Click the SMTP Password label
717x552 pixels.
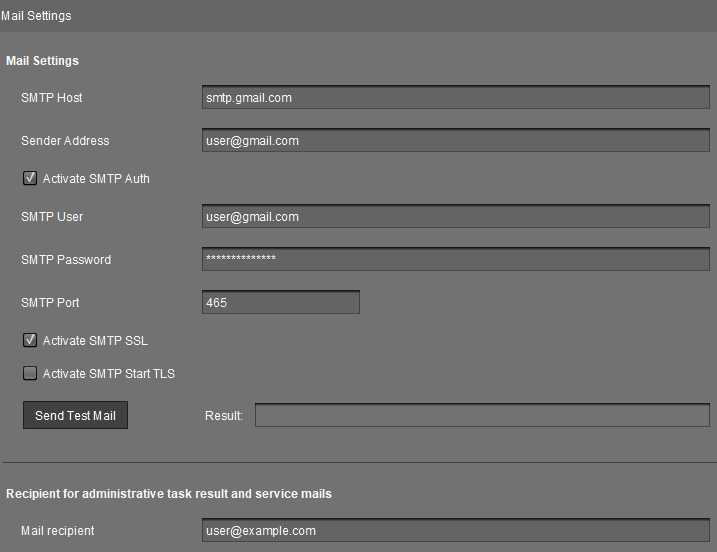click(66, 260)
